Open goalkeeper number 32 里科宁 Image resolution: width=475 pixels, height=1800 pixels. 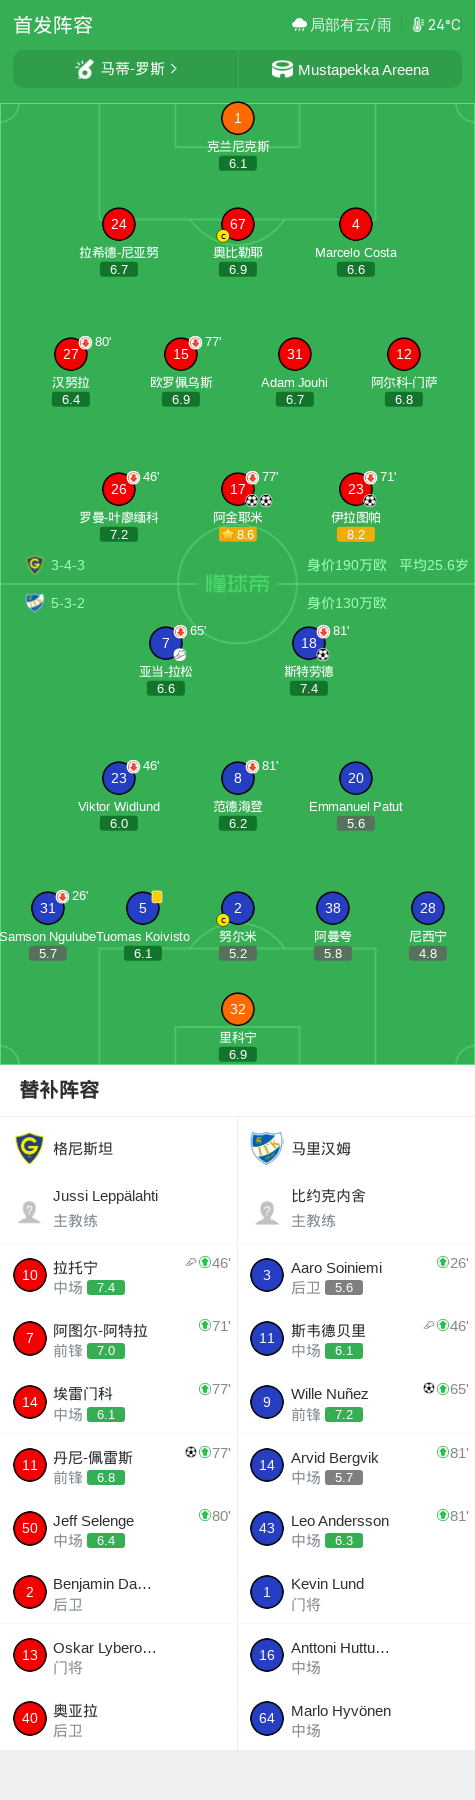[238, 1009]
